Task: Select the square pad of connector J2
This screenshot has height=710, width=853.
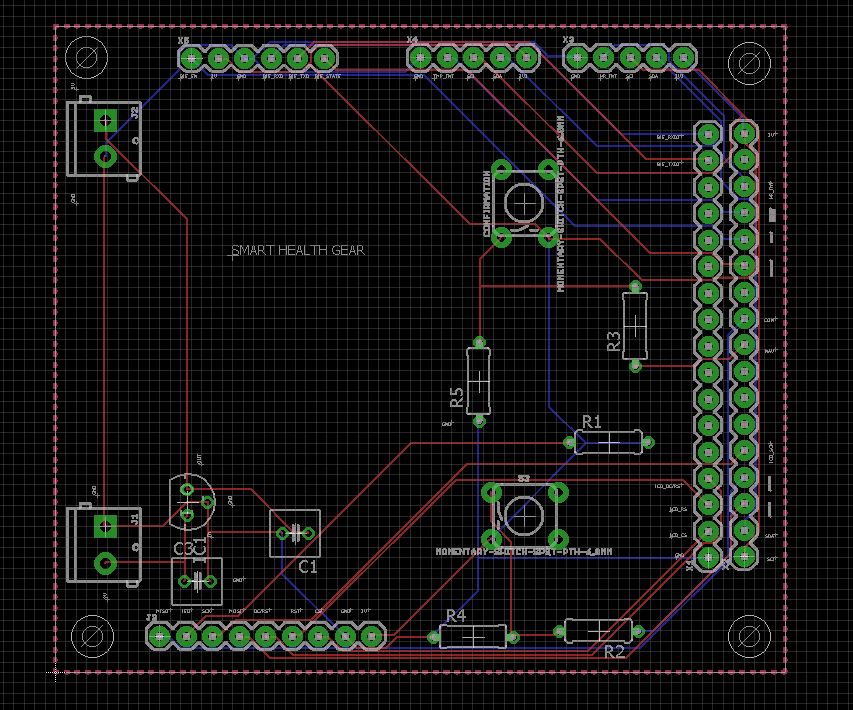Action: pyautogui.click(x=106, y=120)
